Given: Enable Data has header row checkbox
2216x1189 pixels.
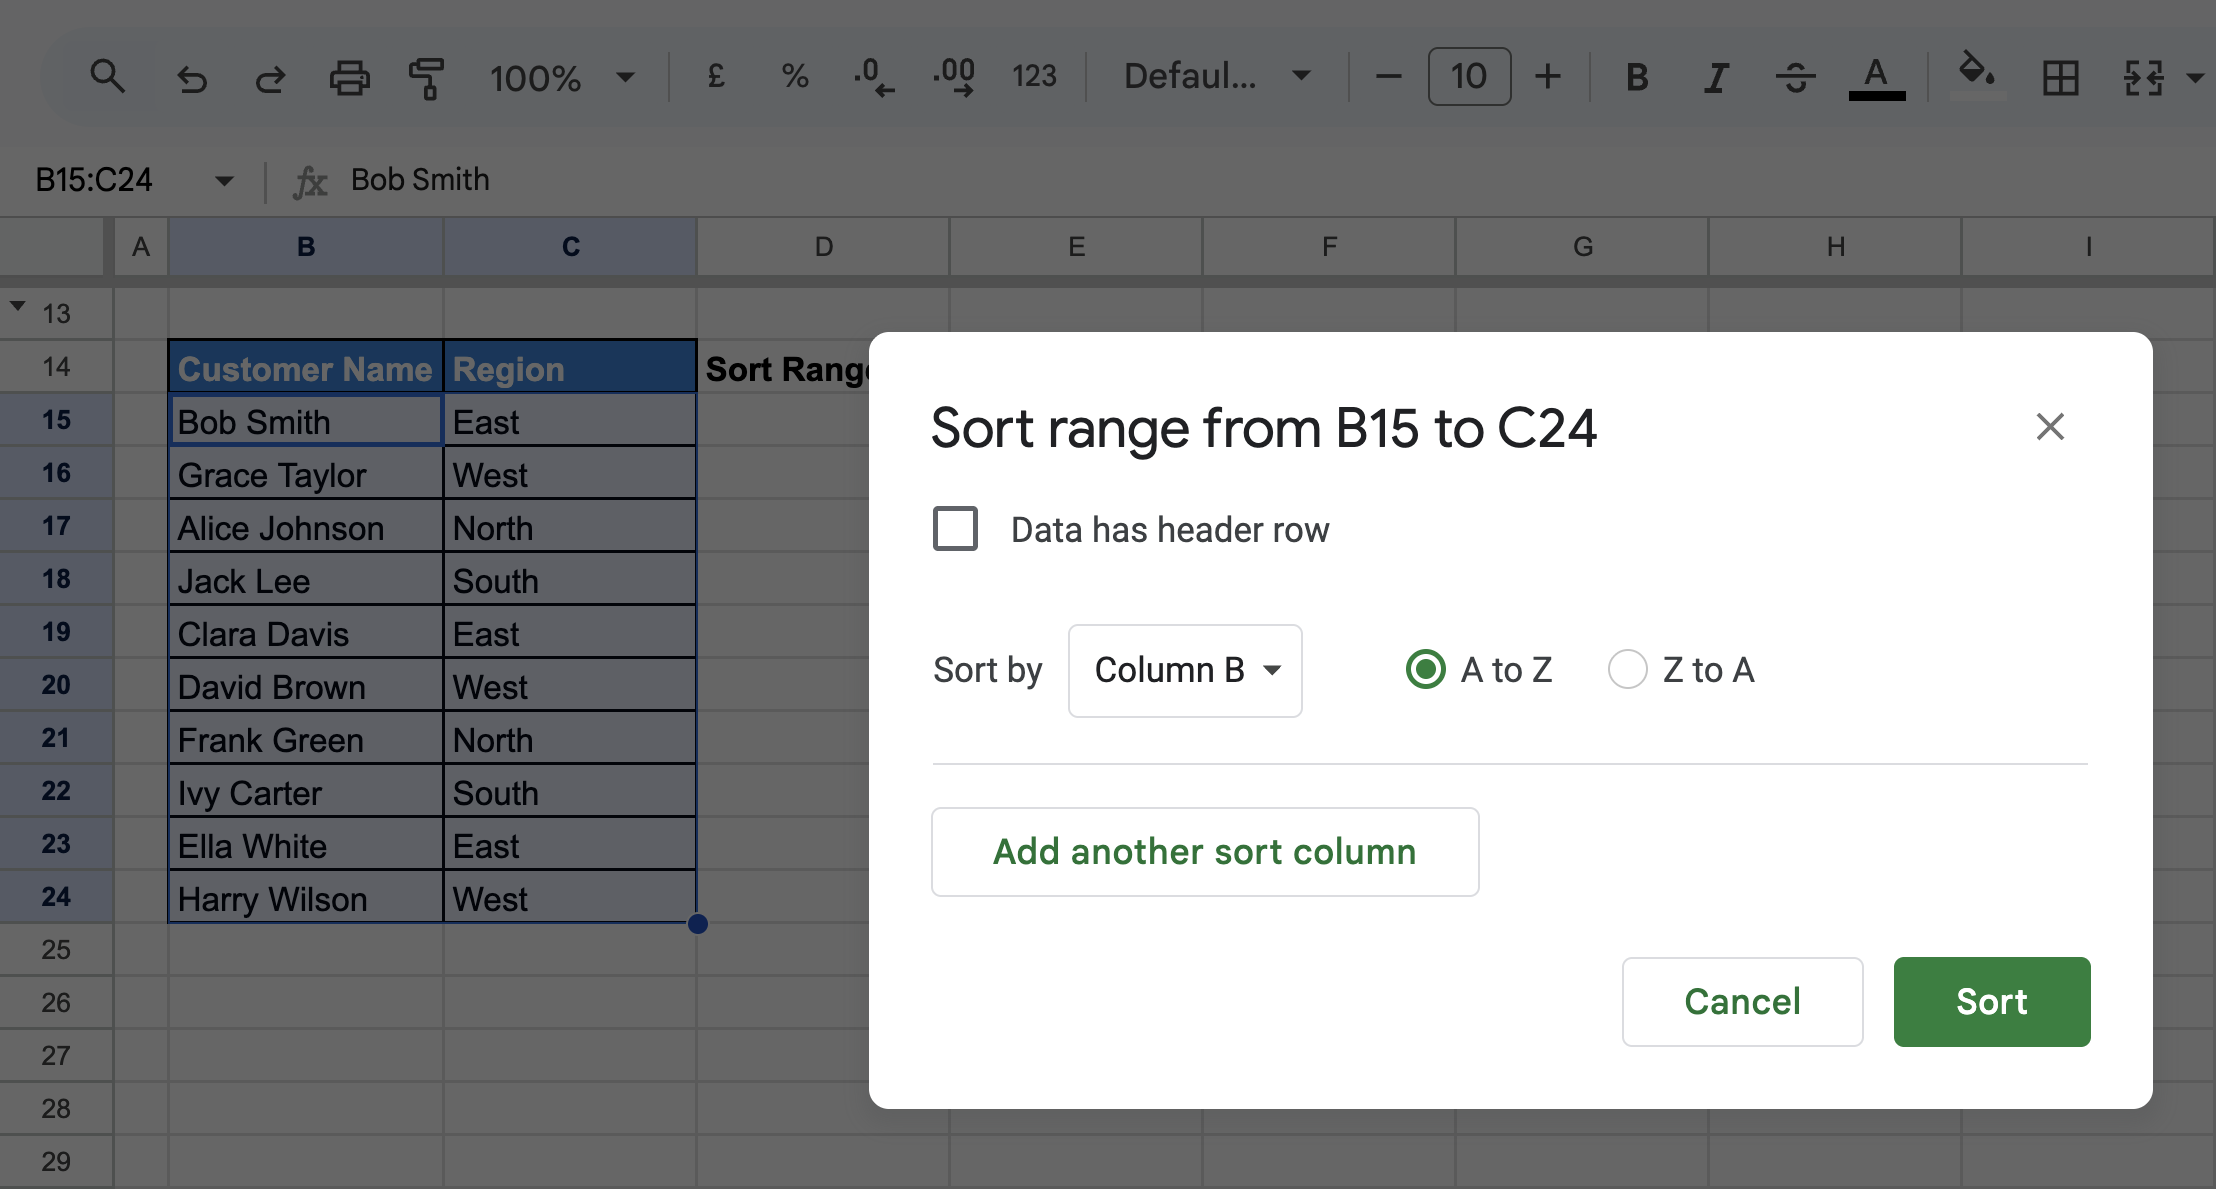Looking at the screenshot, I should (955, 528).
